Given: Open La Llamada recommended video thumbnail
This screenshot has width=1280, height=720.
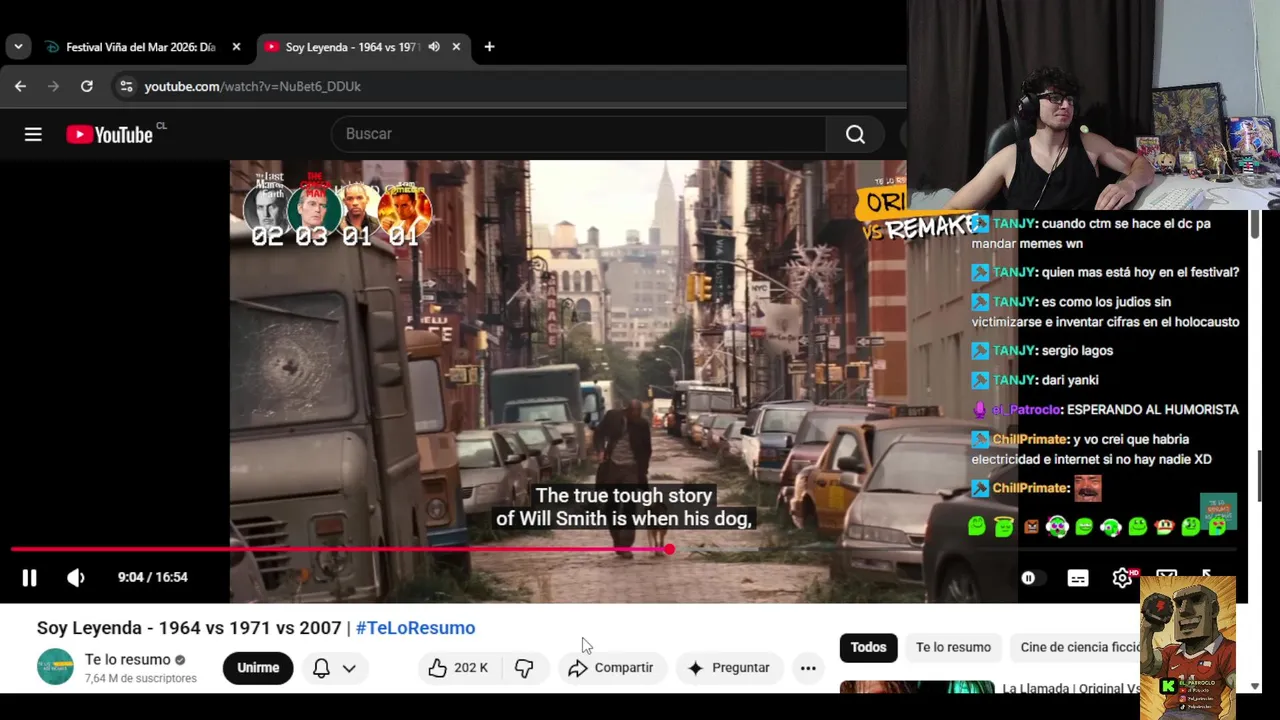Looking at the screenshot, I should [x=917, y=687].
